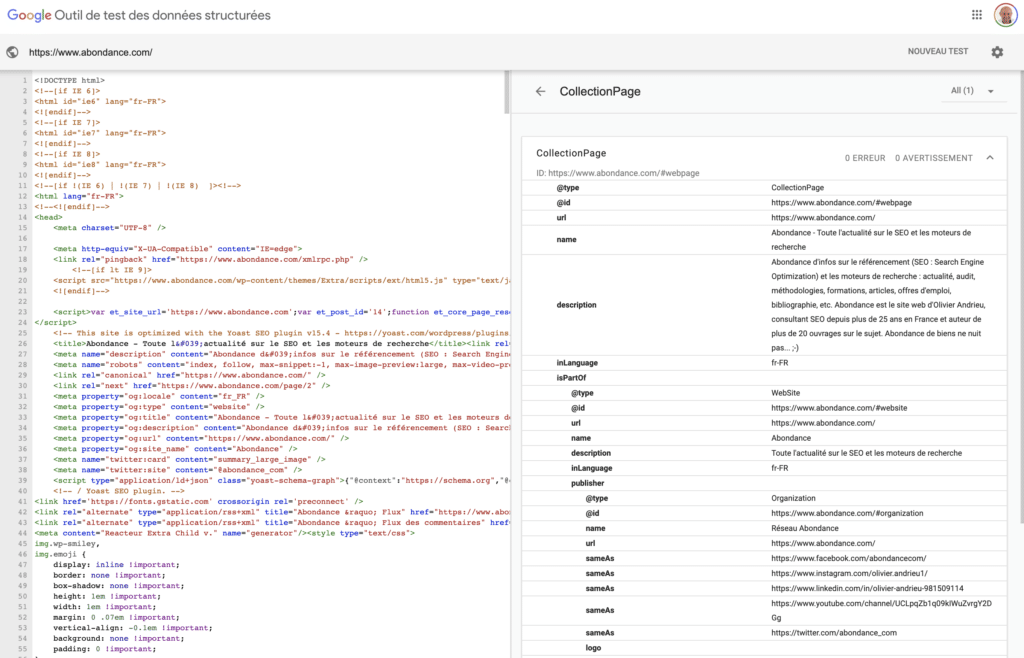Screen dimensions: 1024x658
Task: Open the user account avatar
Action: pyautogui.click(x=1005, y=15)
